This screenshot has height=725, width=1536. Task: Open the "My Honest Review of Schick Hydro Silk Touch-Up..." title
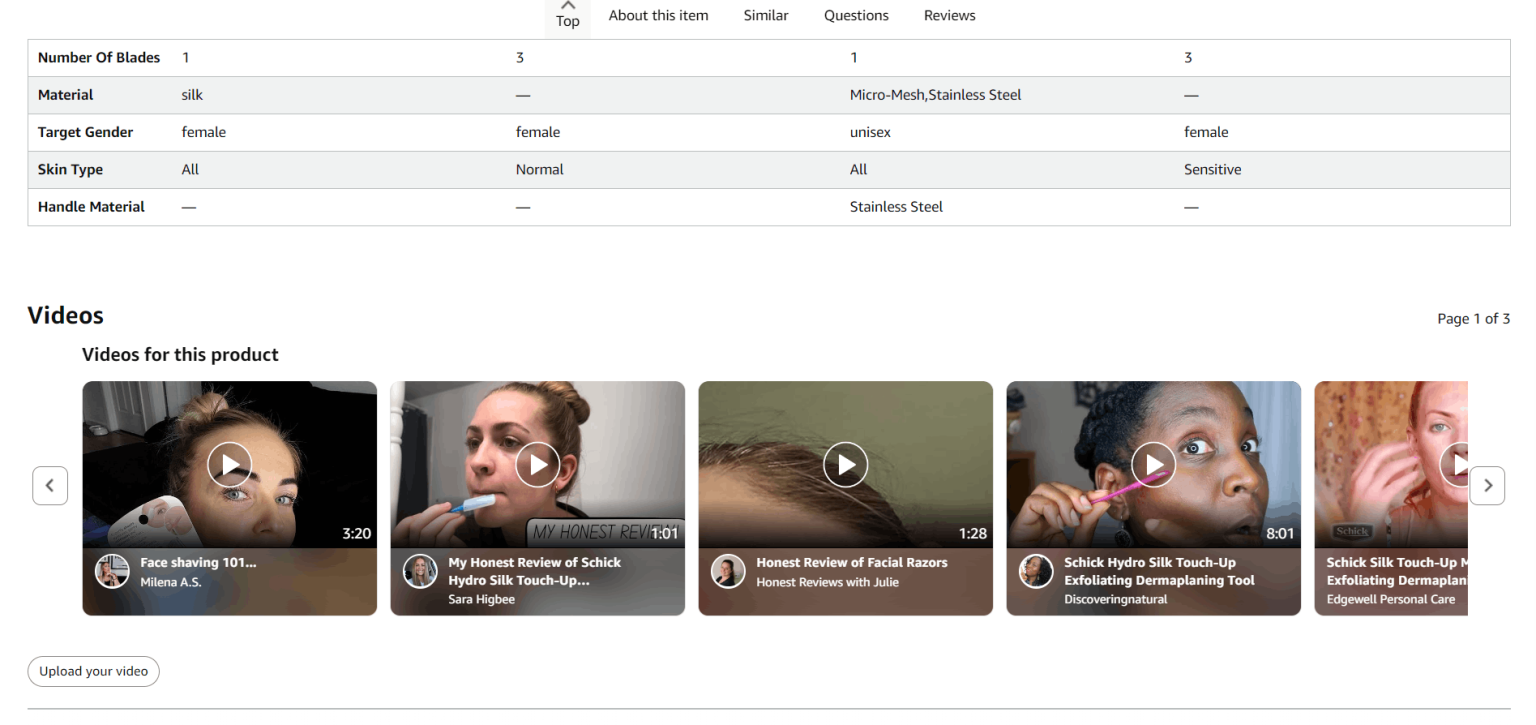point(534,571)
